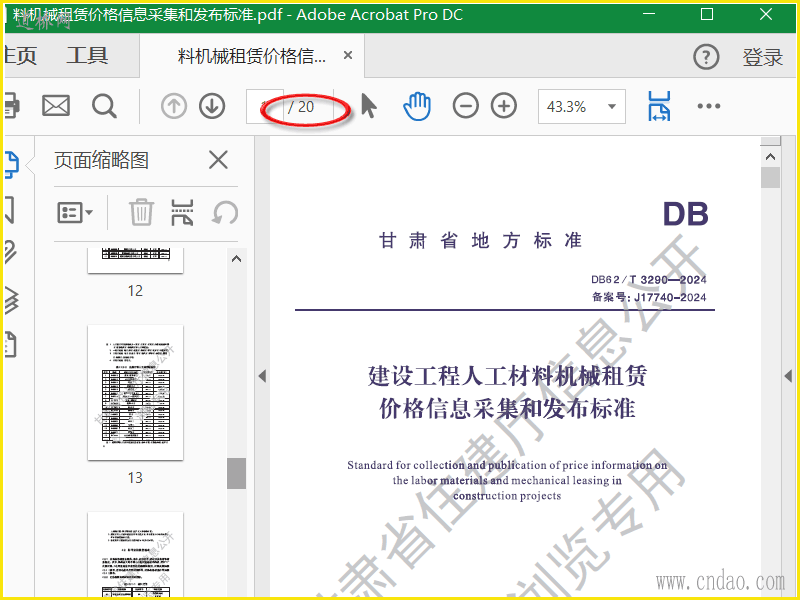
Task: Activate the selection arrow tool
Action: pyautogui.click(x=368, y=106)
